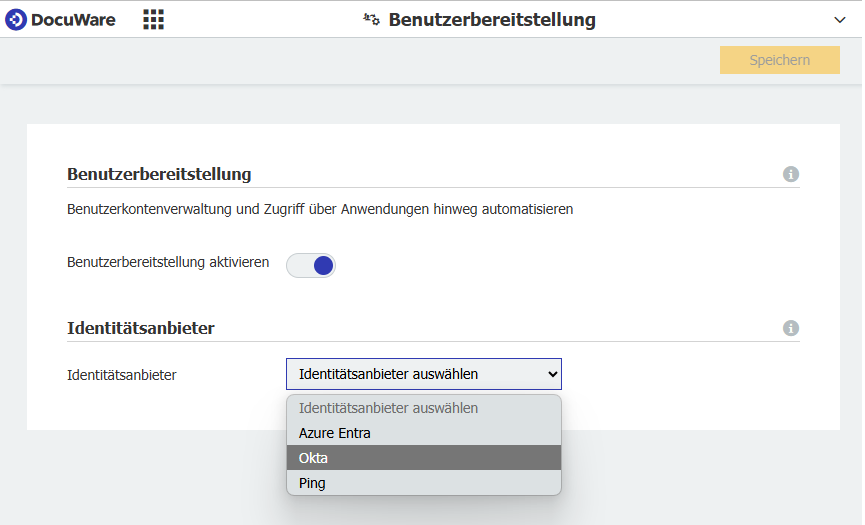Expand the header chevron at top right
This screenshot has height=525, width=865.
[840, 20]
